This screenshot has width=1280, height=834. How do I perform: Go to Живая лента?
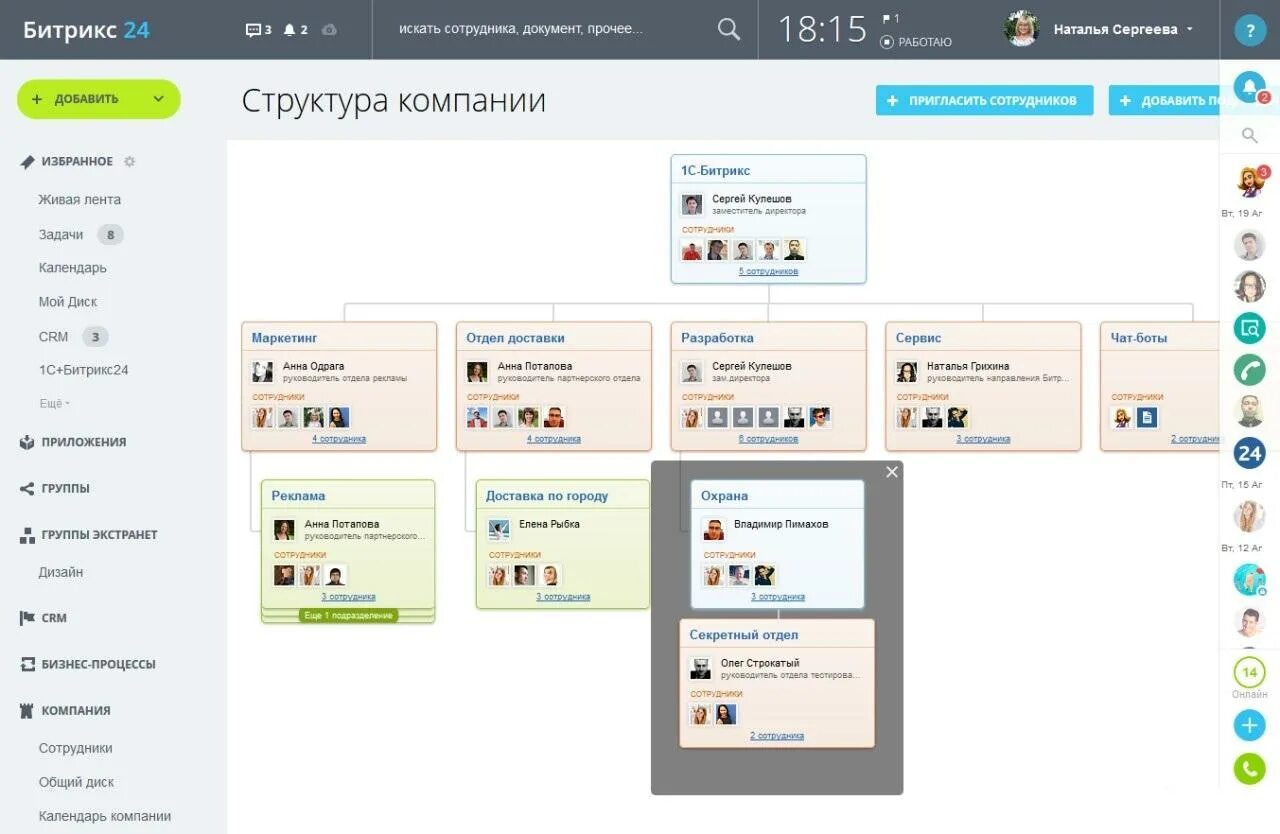click(x=79, y=199)
